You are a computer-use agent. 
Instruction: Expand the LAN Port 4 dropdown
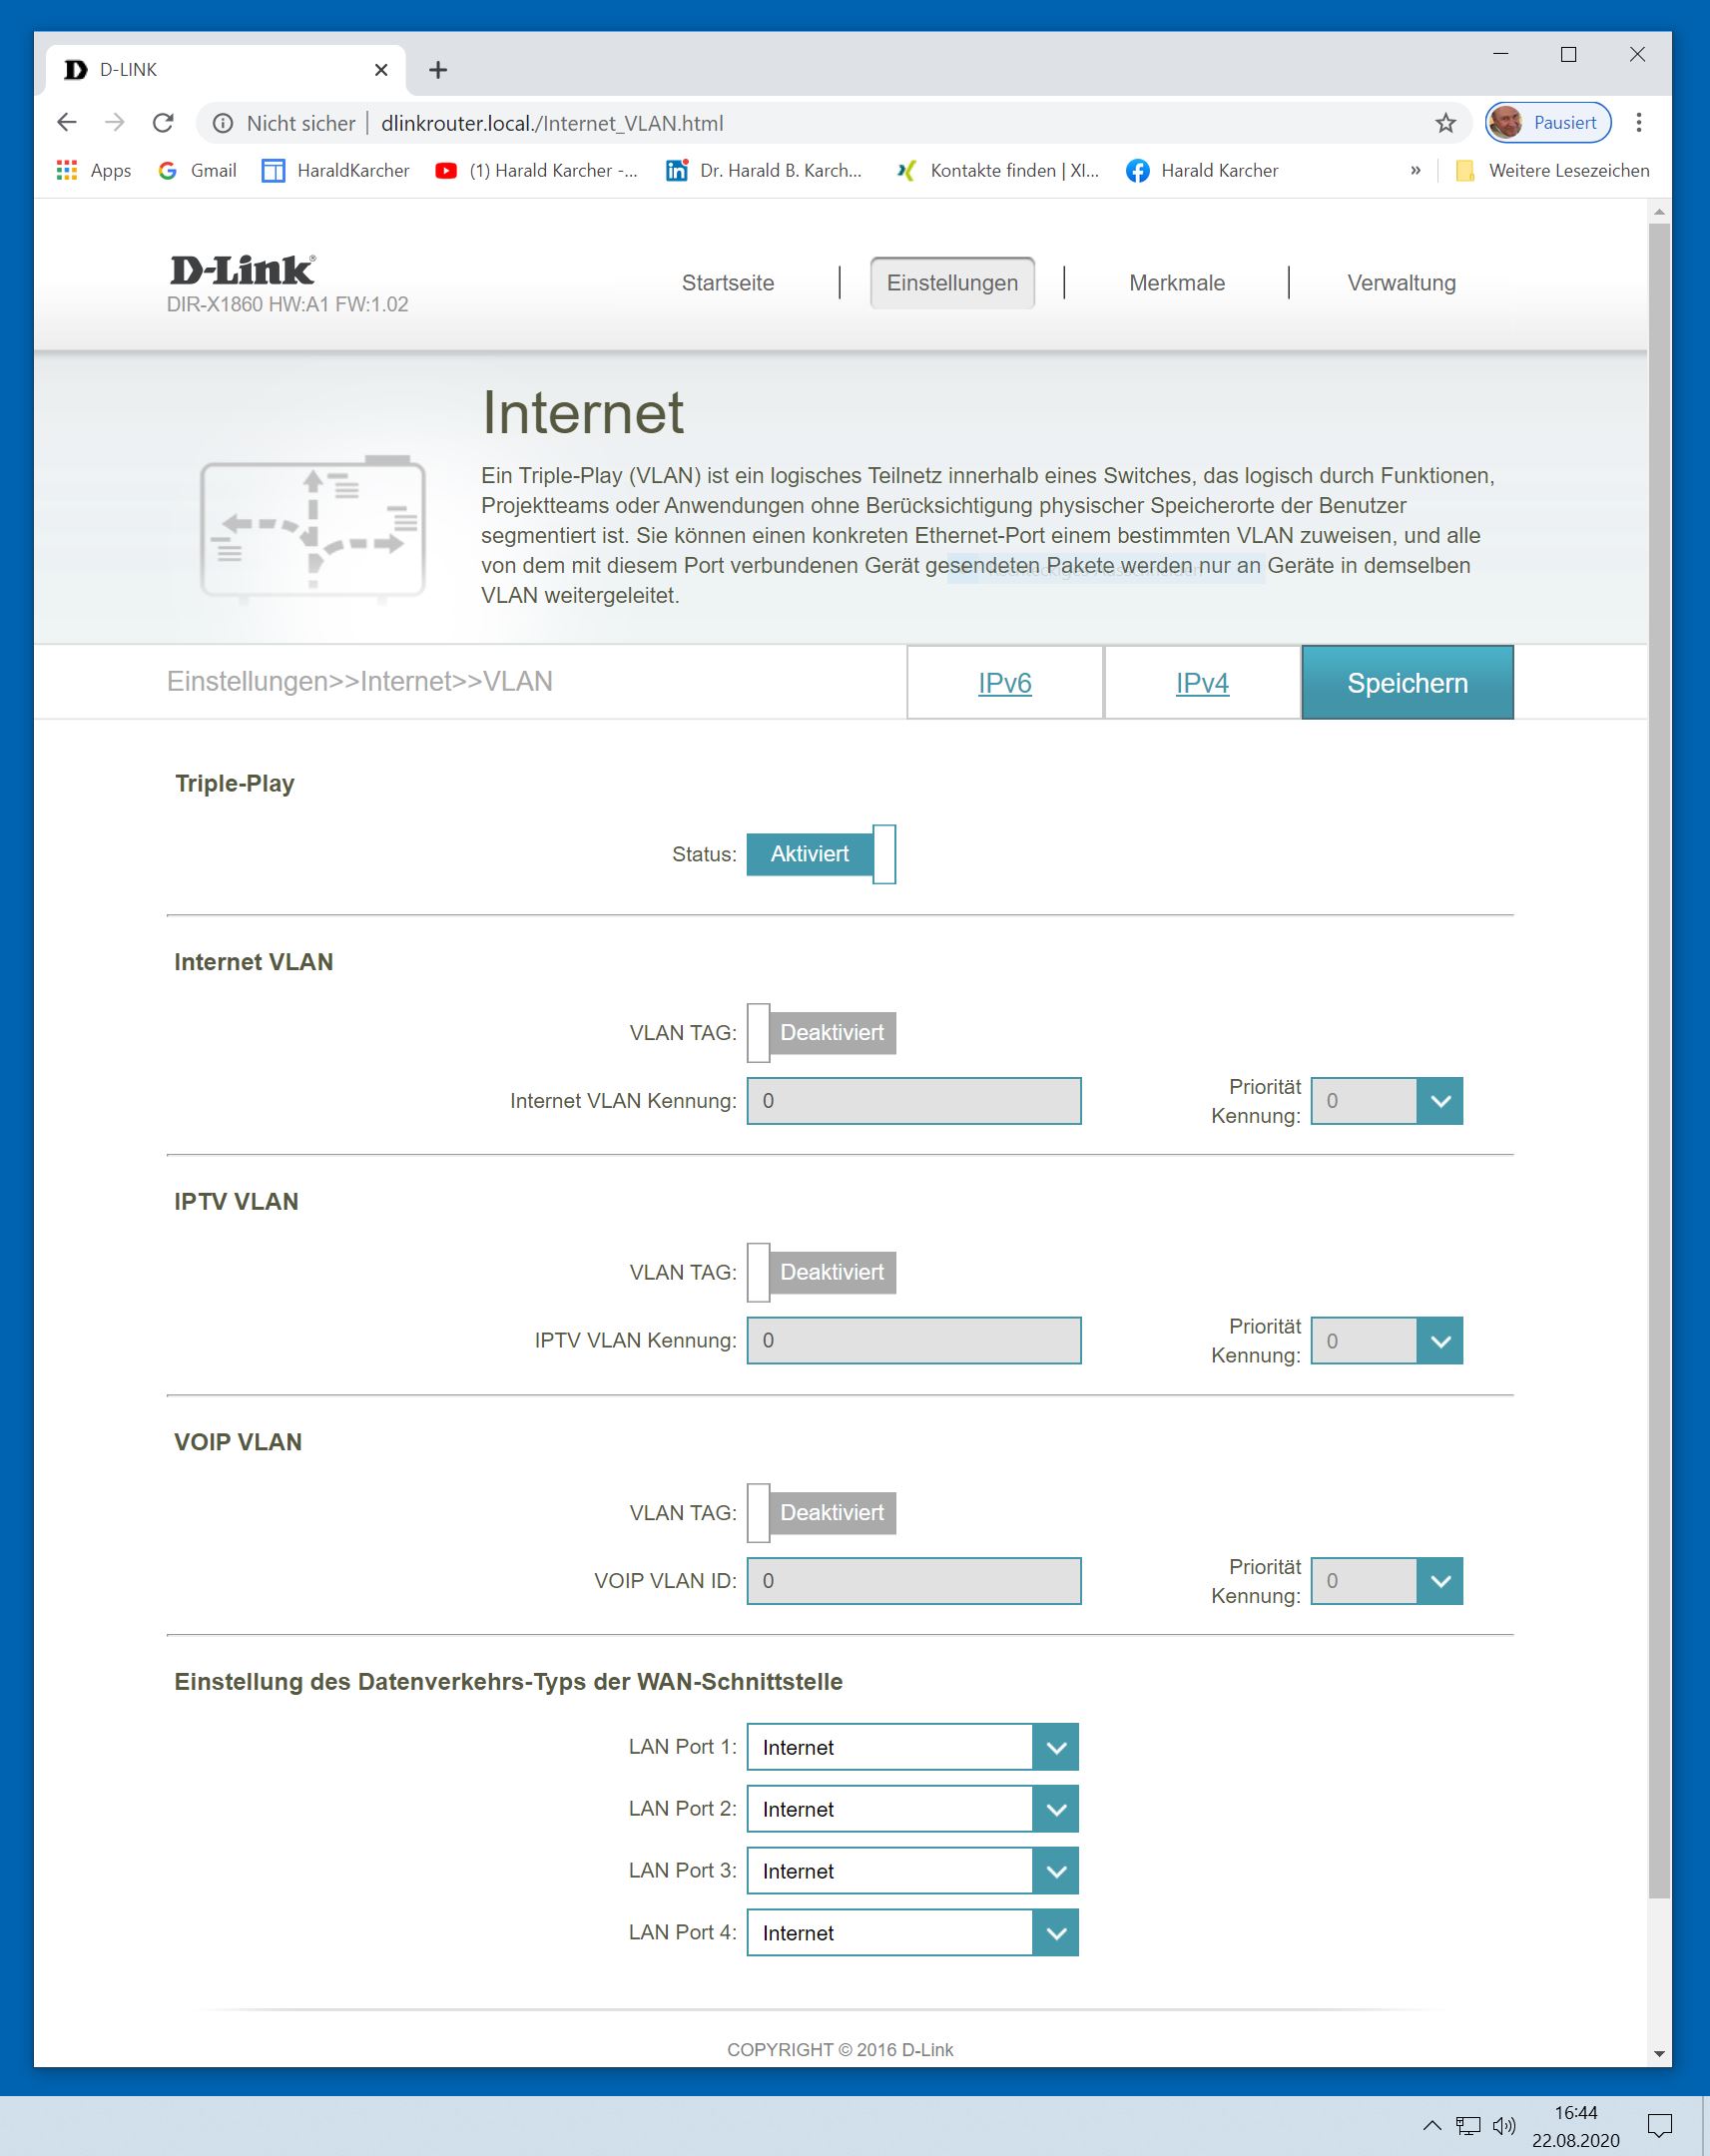912,1933
